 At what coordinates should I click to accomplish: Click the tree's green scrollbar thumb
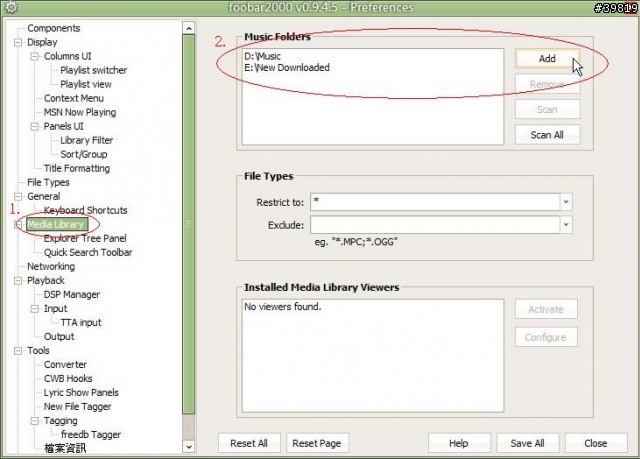(x=189, y=224)
